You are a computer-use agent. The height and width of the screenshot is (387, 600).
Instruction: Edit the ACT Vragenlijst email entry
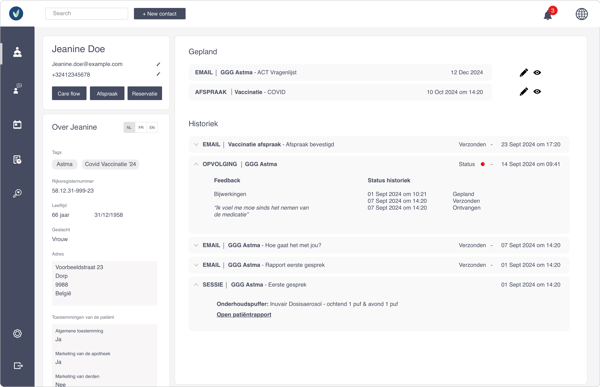(523, 72)
